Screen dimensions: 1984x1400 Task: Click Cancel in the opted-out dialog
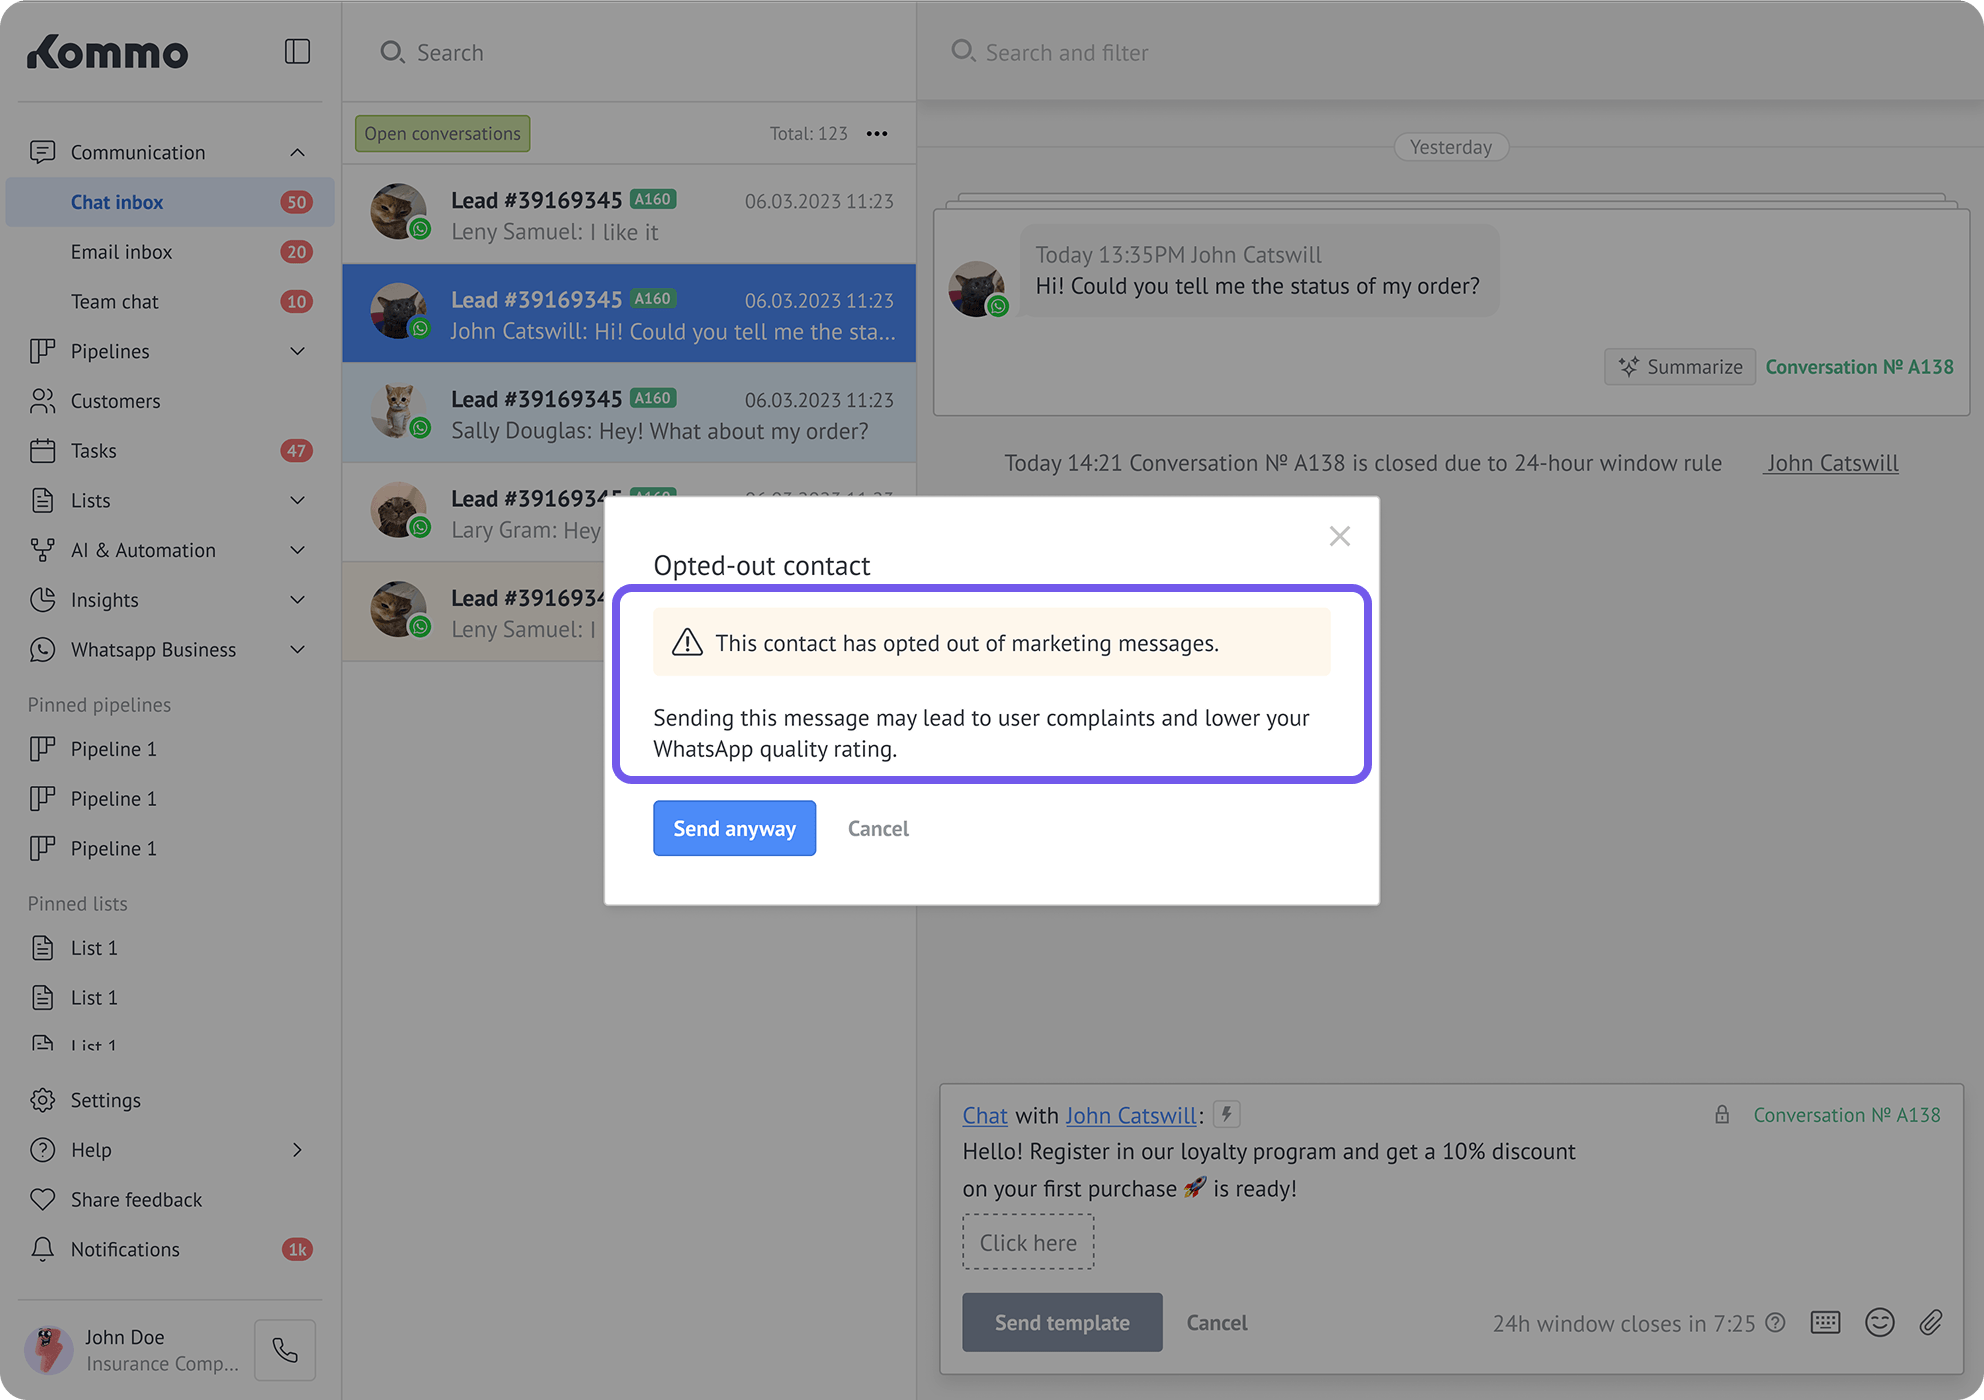pyautogui.click(x=878, y=828)
